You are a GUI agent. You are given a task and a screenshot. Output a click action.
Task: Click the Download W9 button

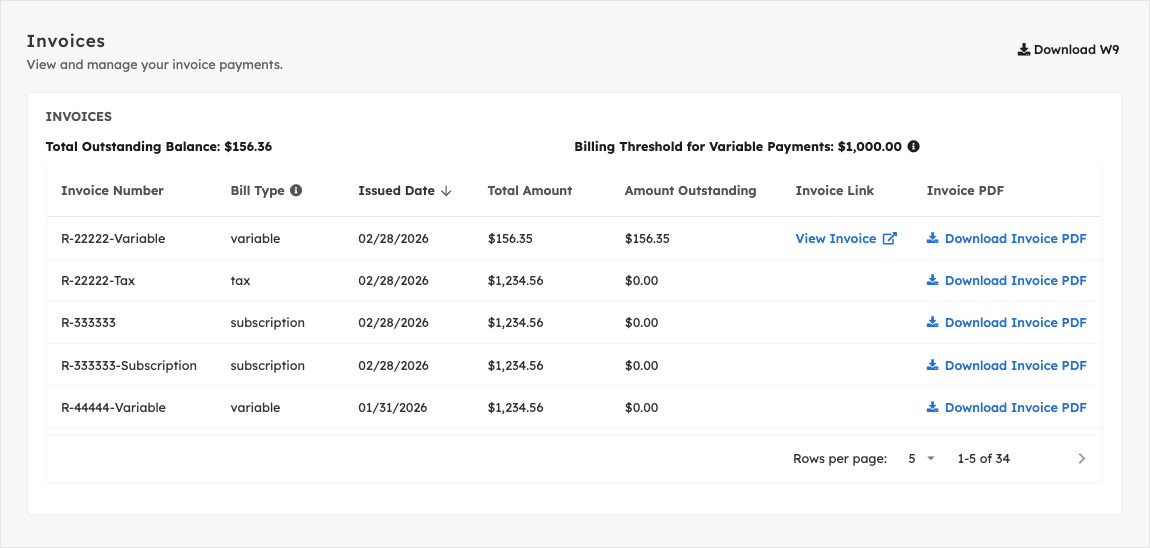coord(1068,50)
